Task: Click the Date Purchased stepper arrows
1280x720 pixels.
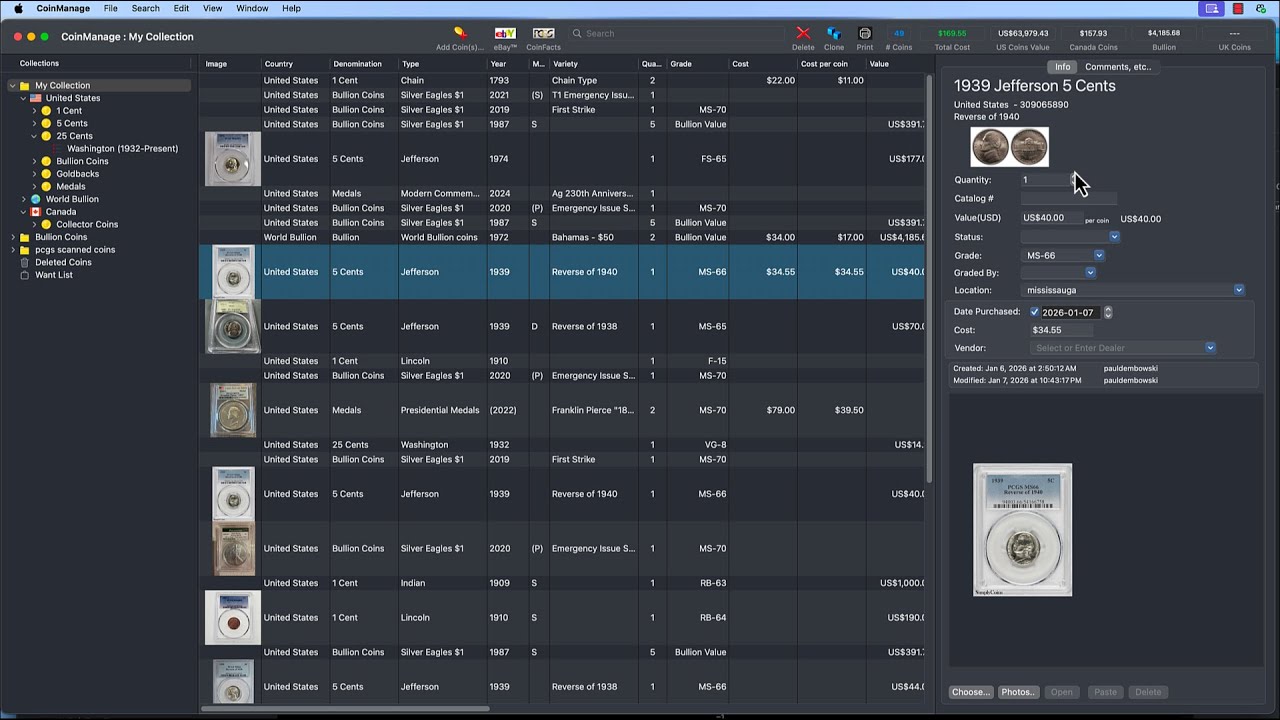Action: [x=1107, y=312]
